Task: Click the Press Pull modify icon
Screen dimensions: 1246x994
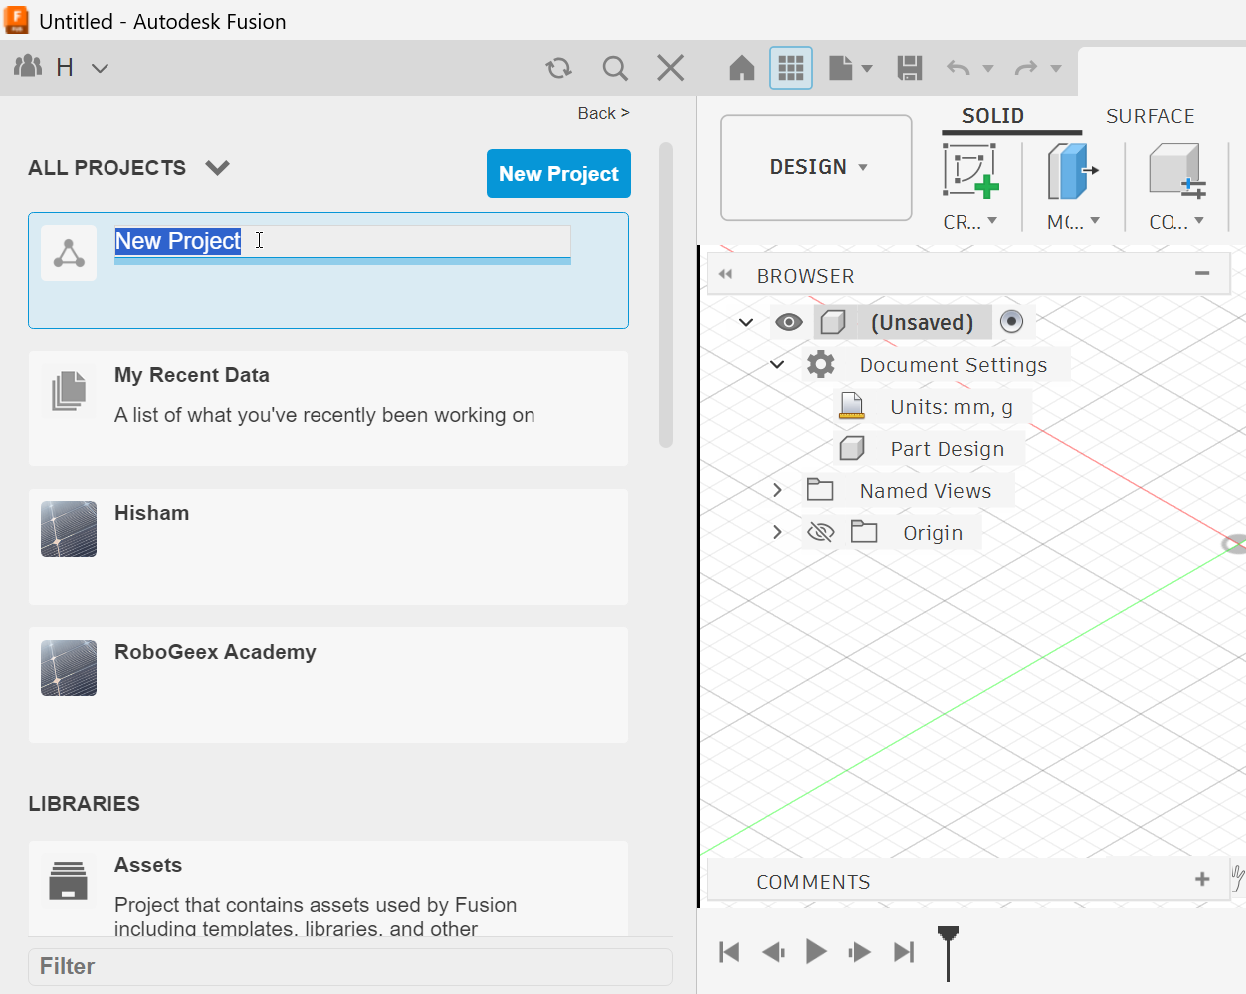Action: [1072, 171]
